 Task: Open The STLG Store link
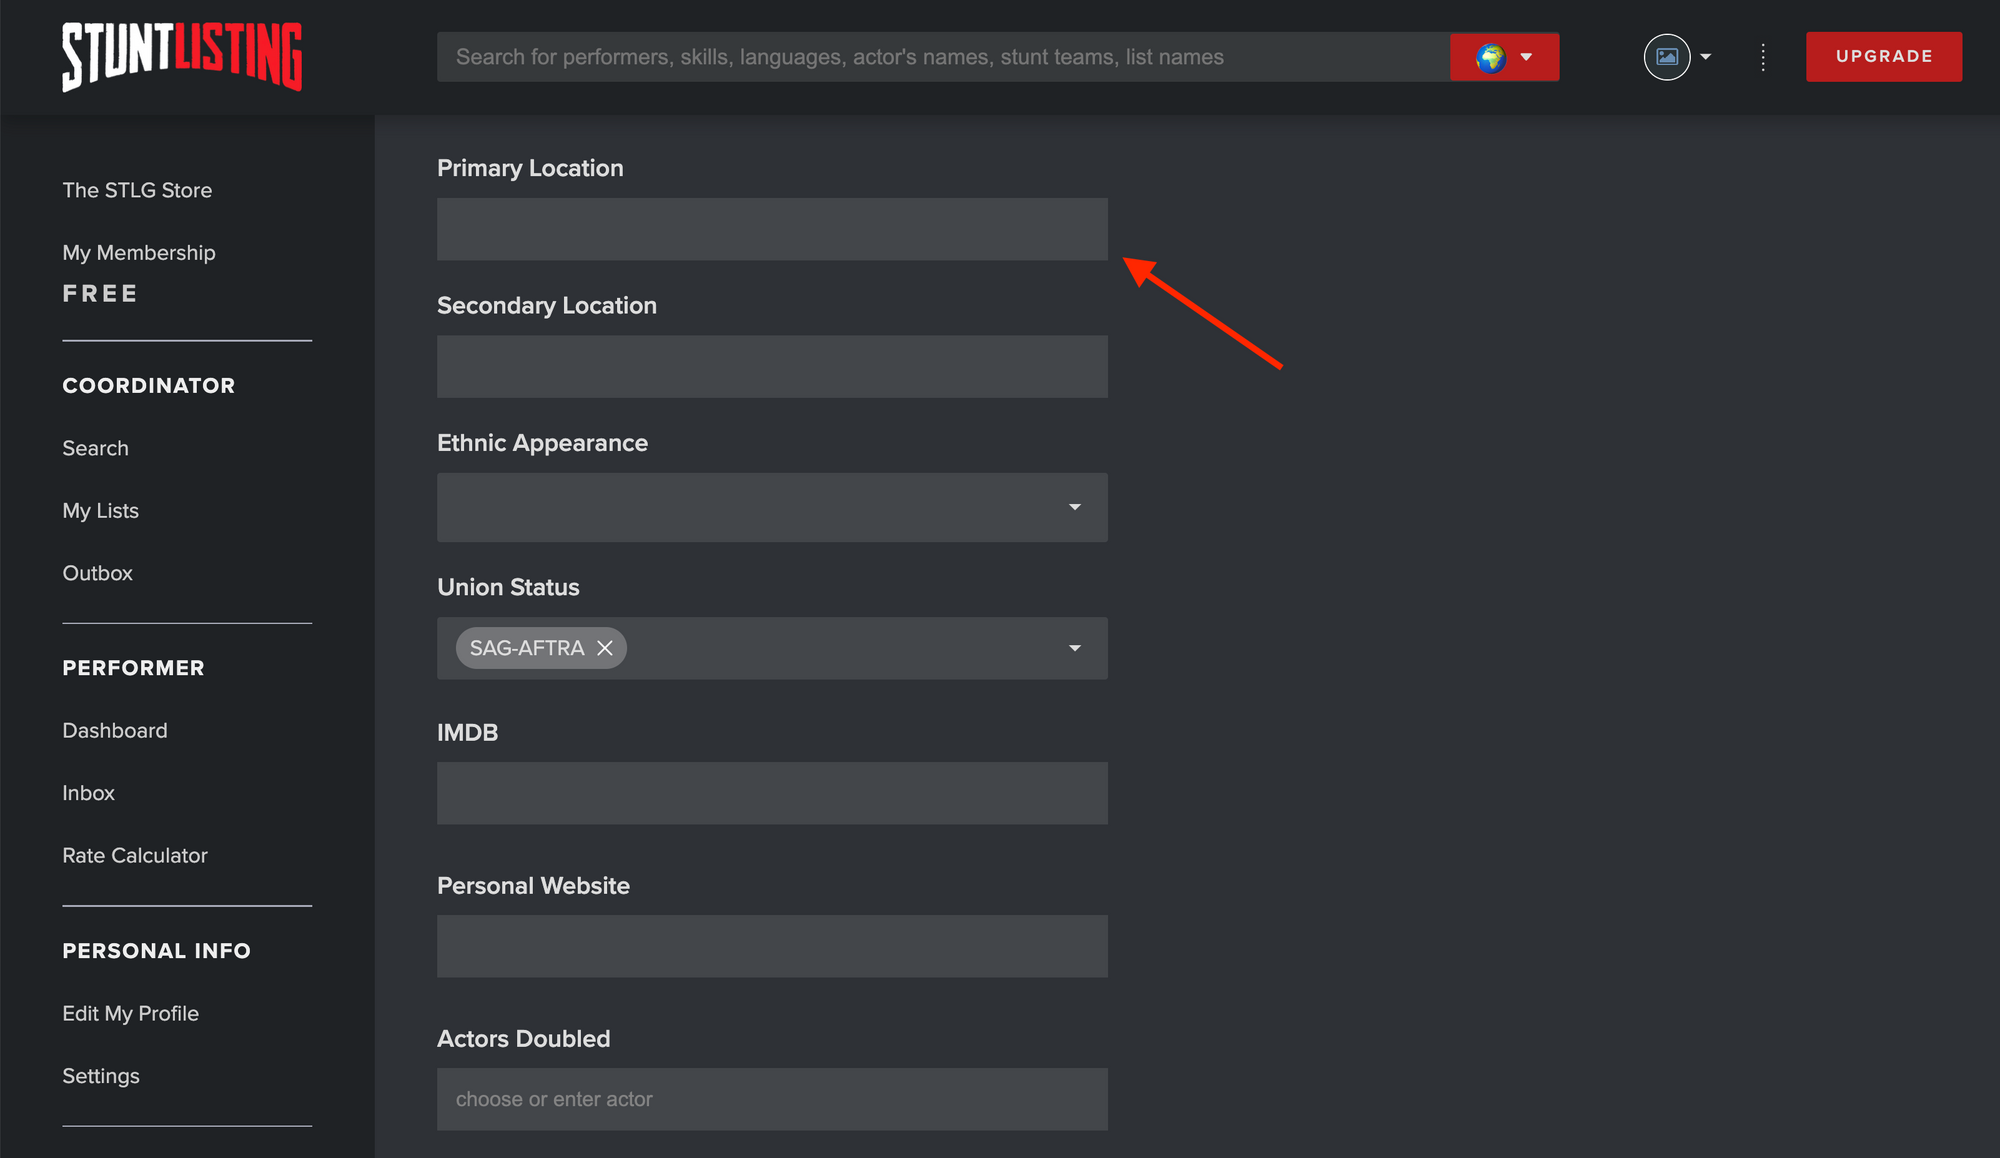[137, 190]
